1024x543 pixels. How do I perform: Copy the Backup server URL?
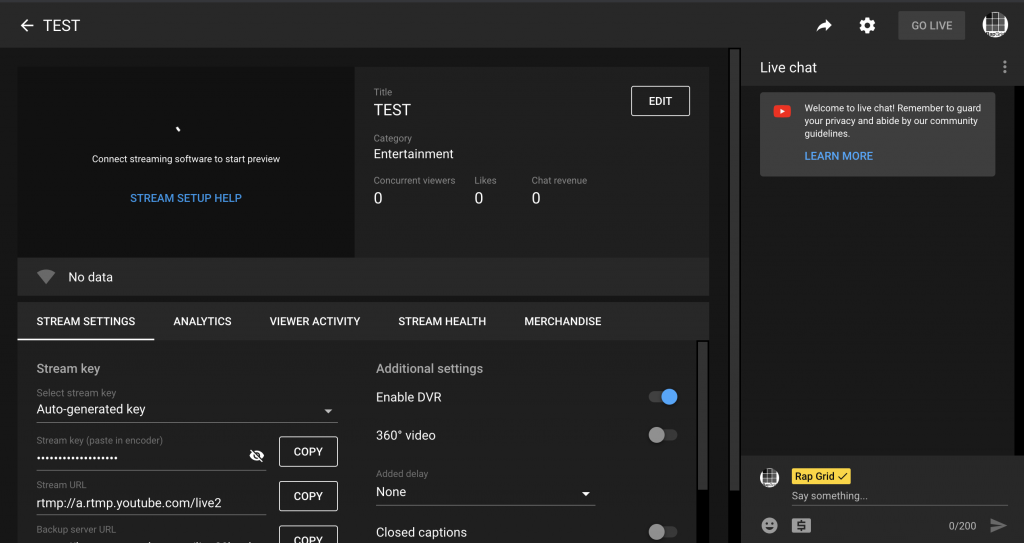308,536
